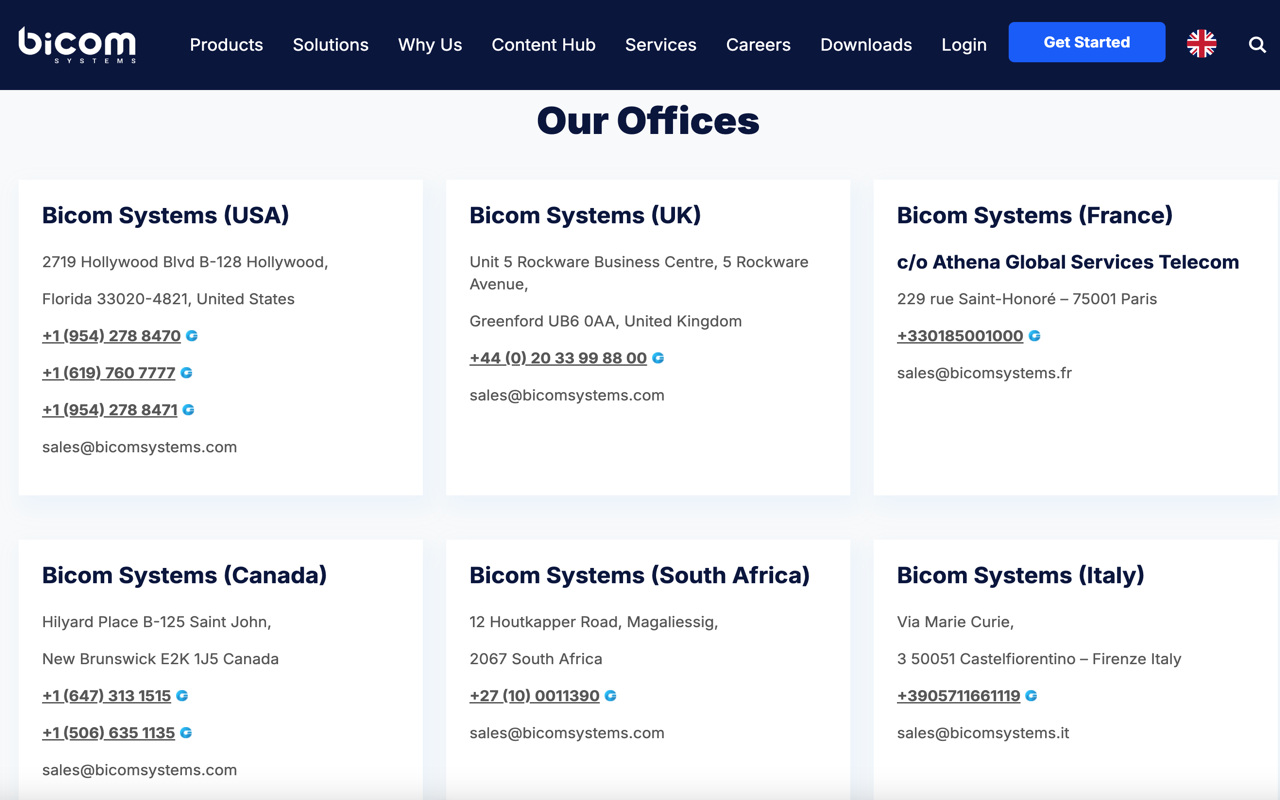
Task: Click call icon beside +1 (506) 635 1135
Action: (x=186, y=733)
